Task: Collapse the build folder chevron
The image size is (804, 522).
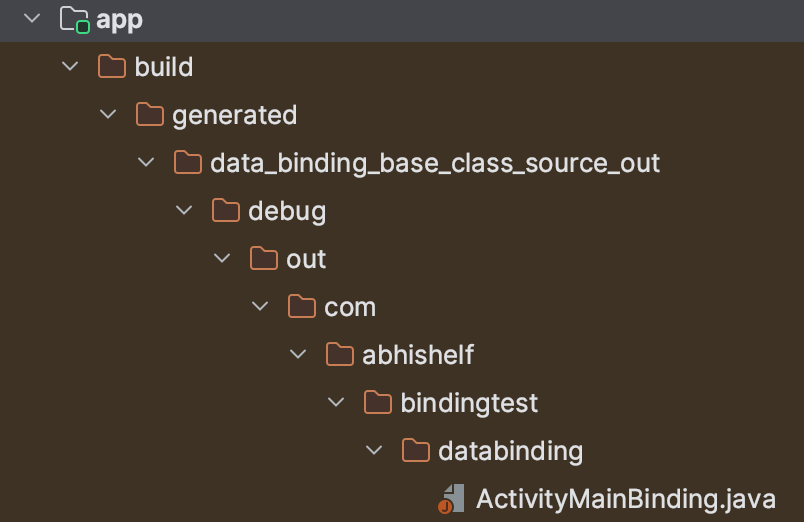Action: tap(70, 67)
